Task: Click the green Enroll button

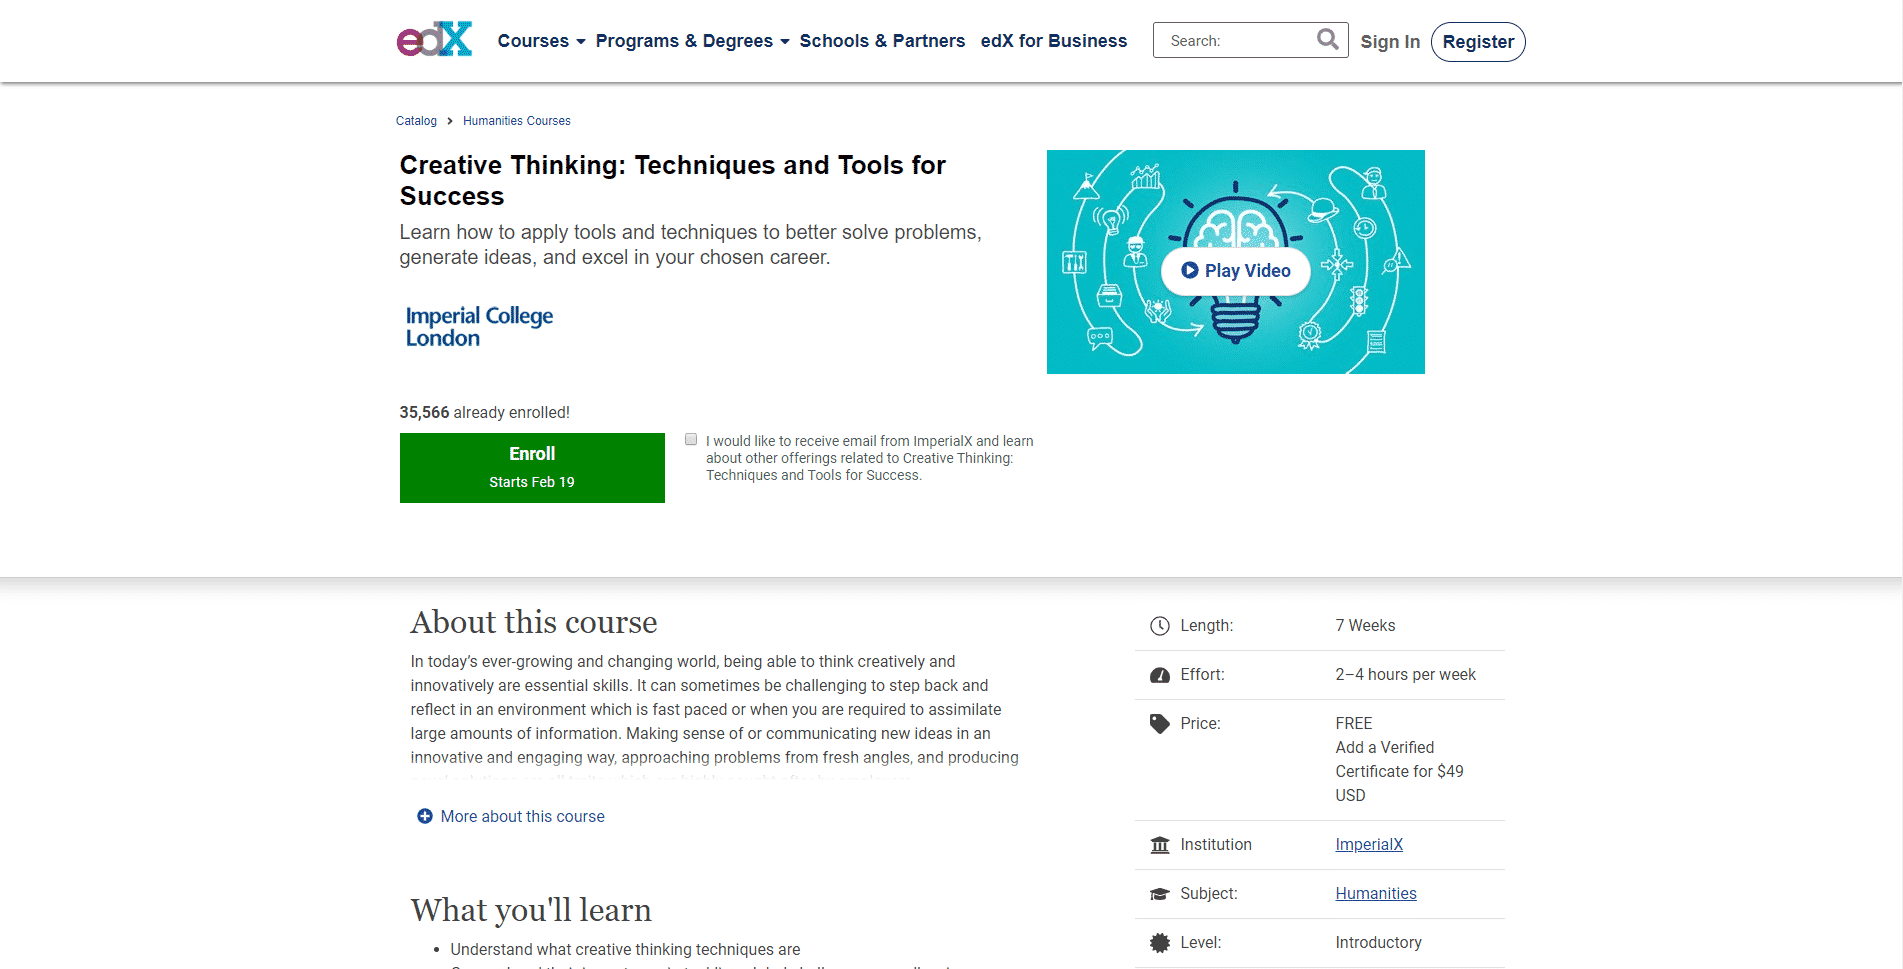Action: coord(532,468)
